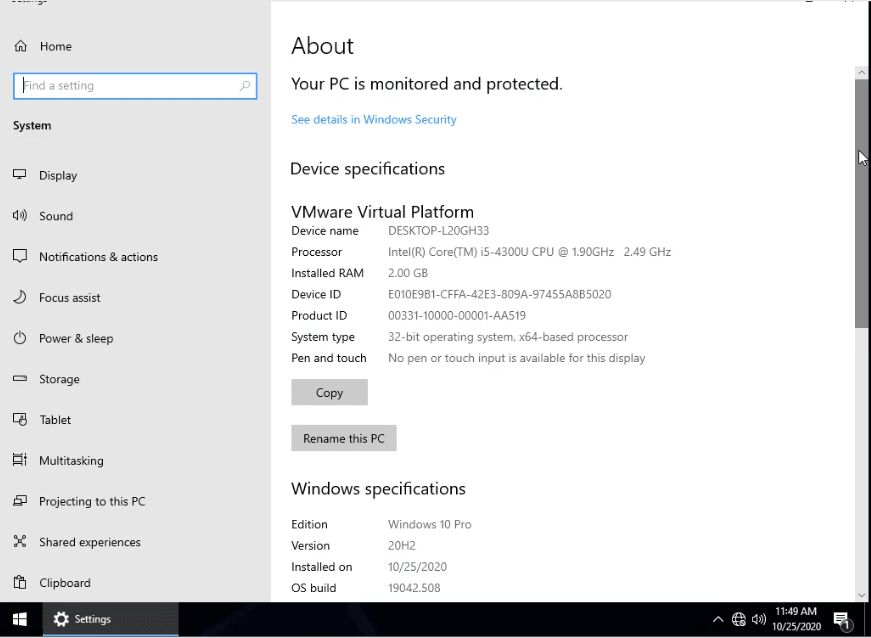Screen dimensions: 871x638
Task: Click version value 20H2
Action: [402, 545]
